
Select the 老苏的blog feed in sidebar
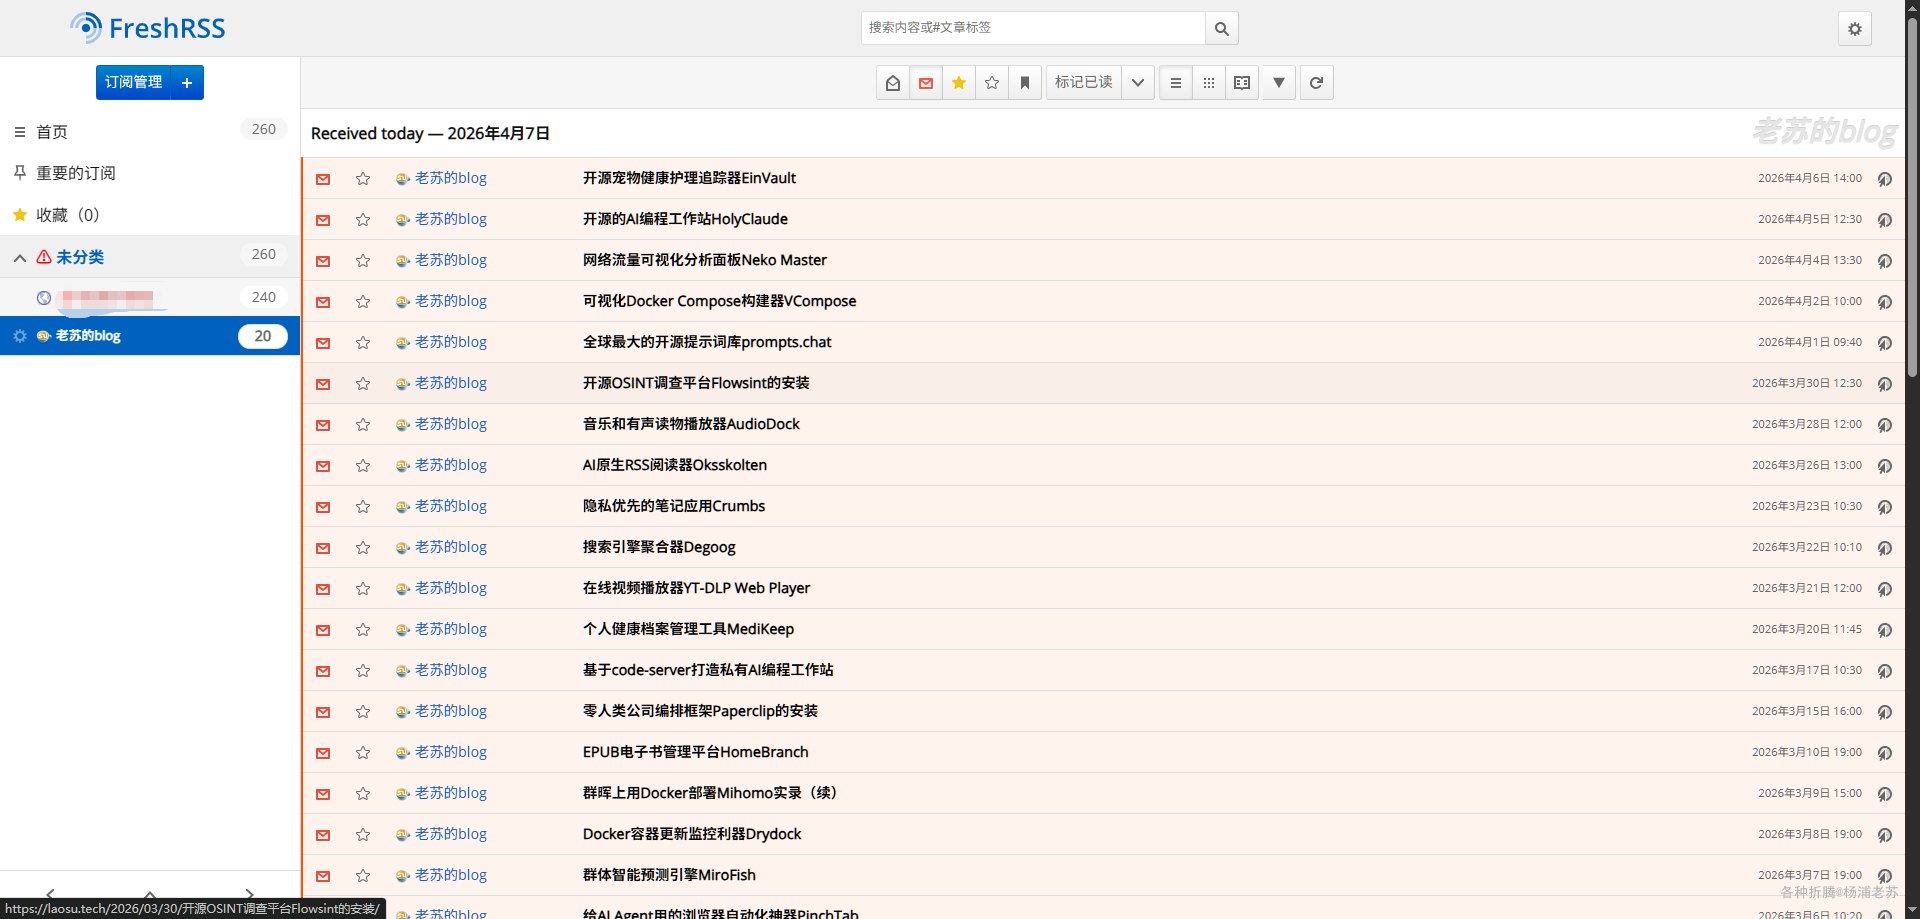[x=88, y=336]
